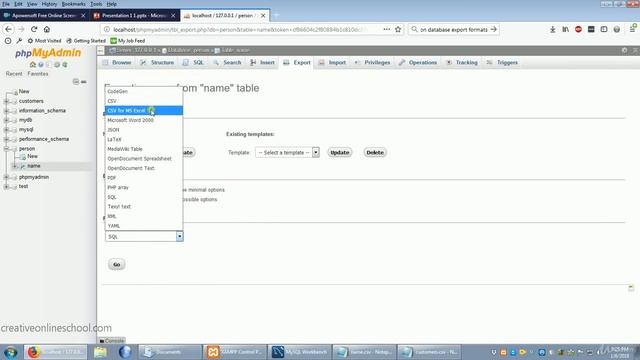Click the red adblock extension icon

[578, 29]
